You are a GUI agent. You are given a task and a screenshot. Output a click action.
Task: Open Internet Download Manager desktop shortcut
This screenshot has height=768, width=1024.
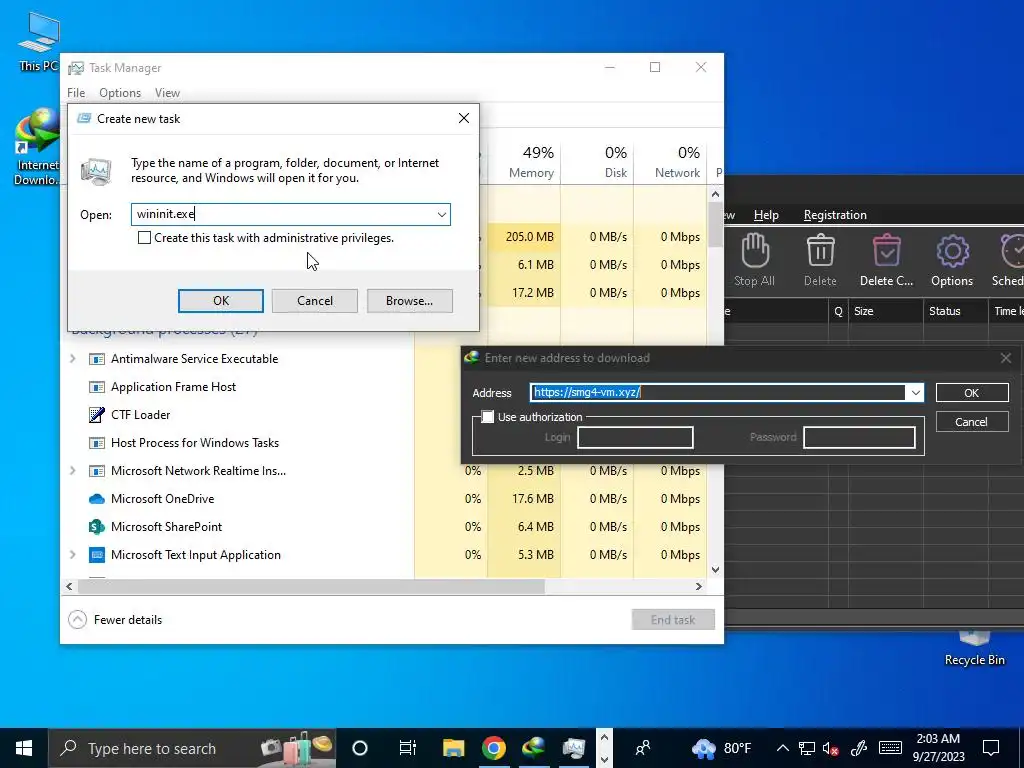tap(37, 147)
